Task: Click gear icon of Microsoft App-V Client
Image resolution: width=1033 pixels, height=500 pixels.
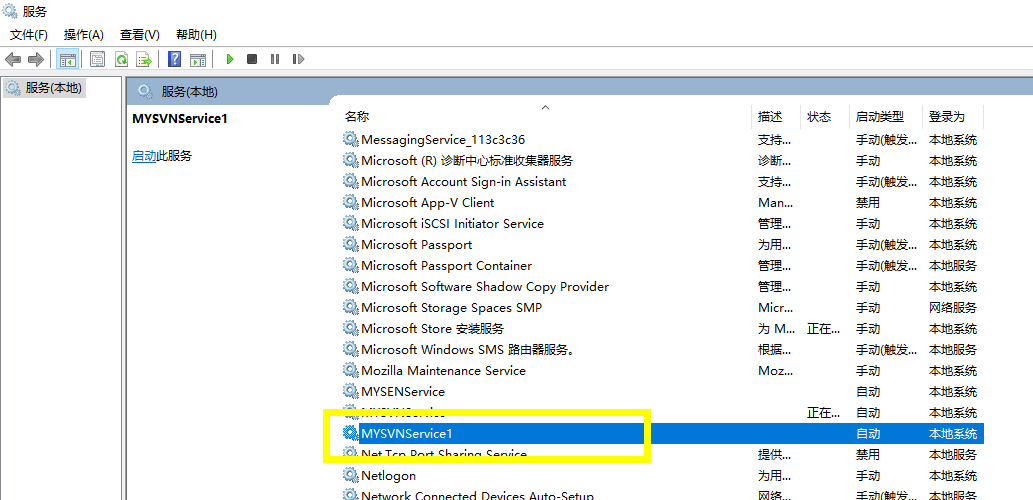Action: coord(350,202)
